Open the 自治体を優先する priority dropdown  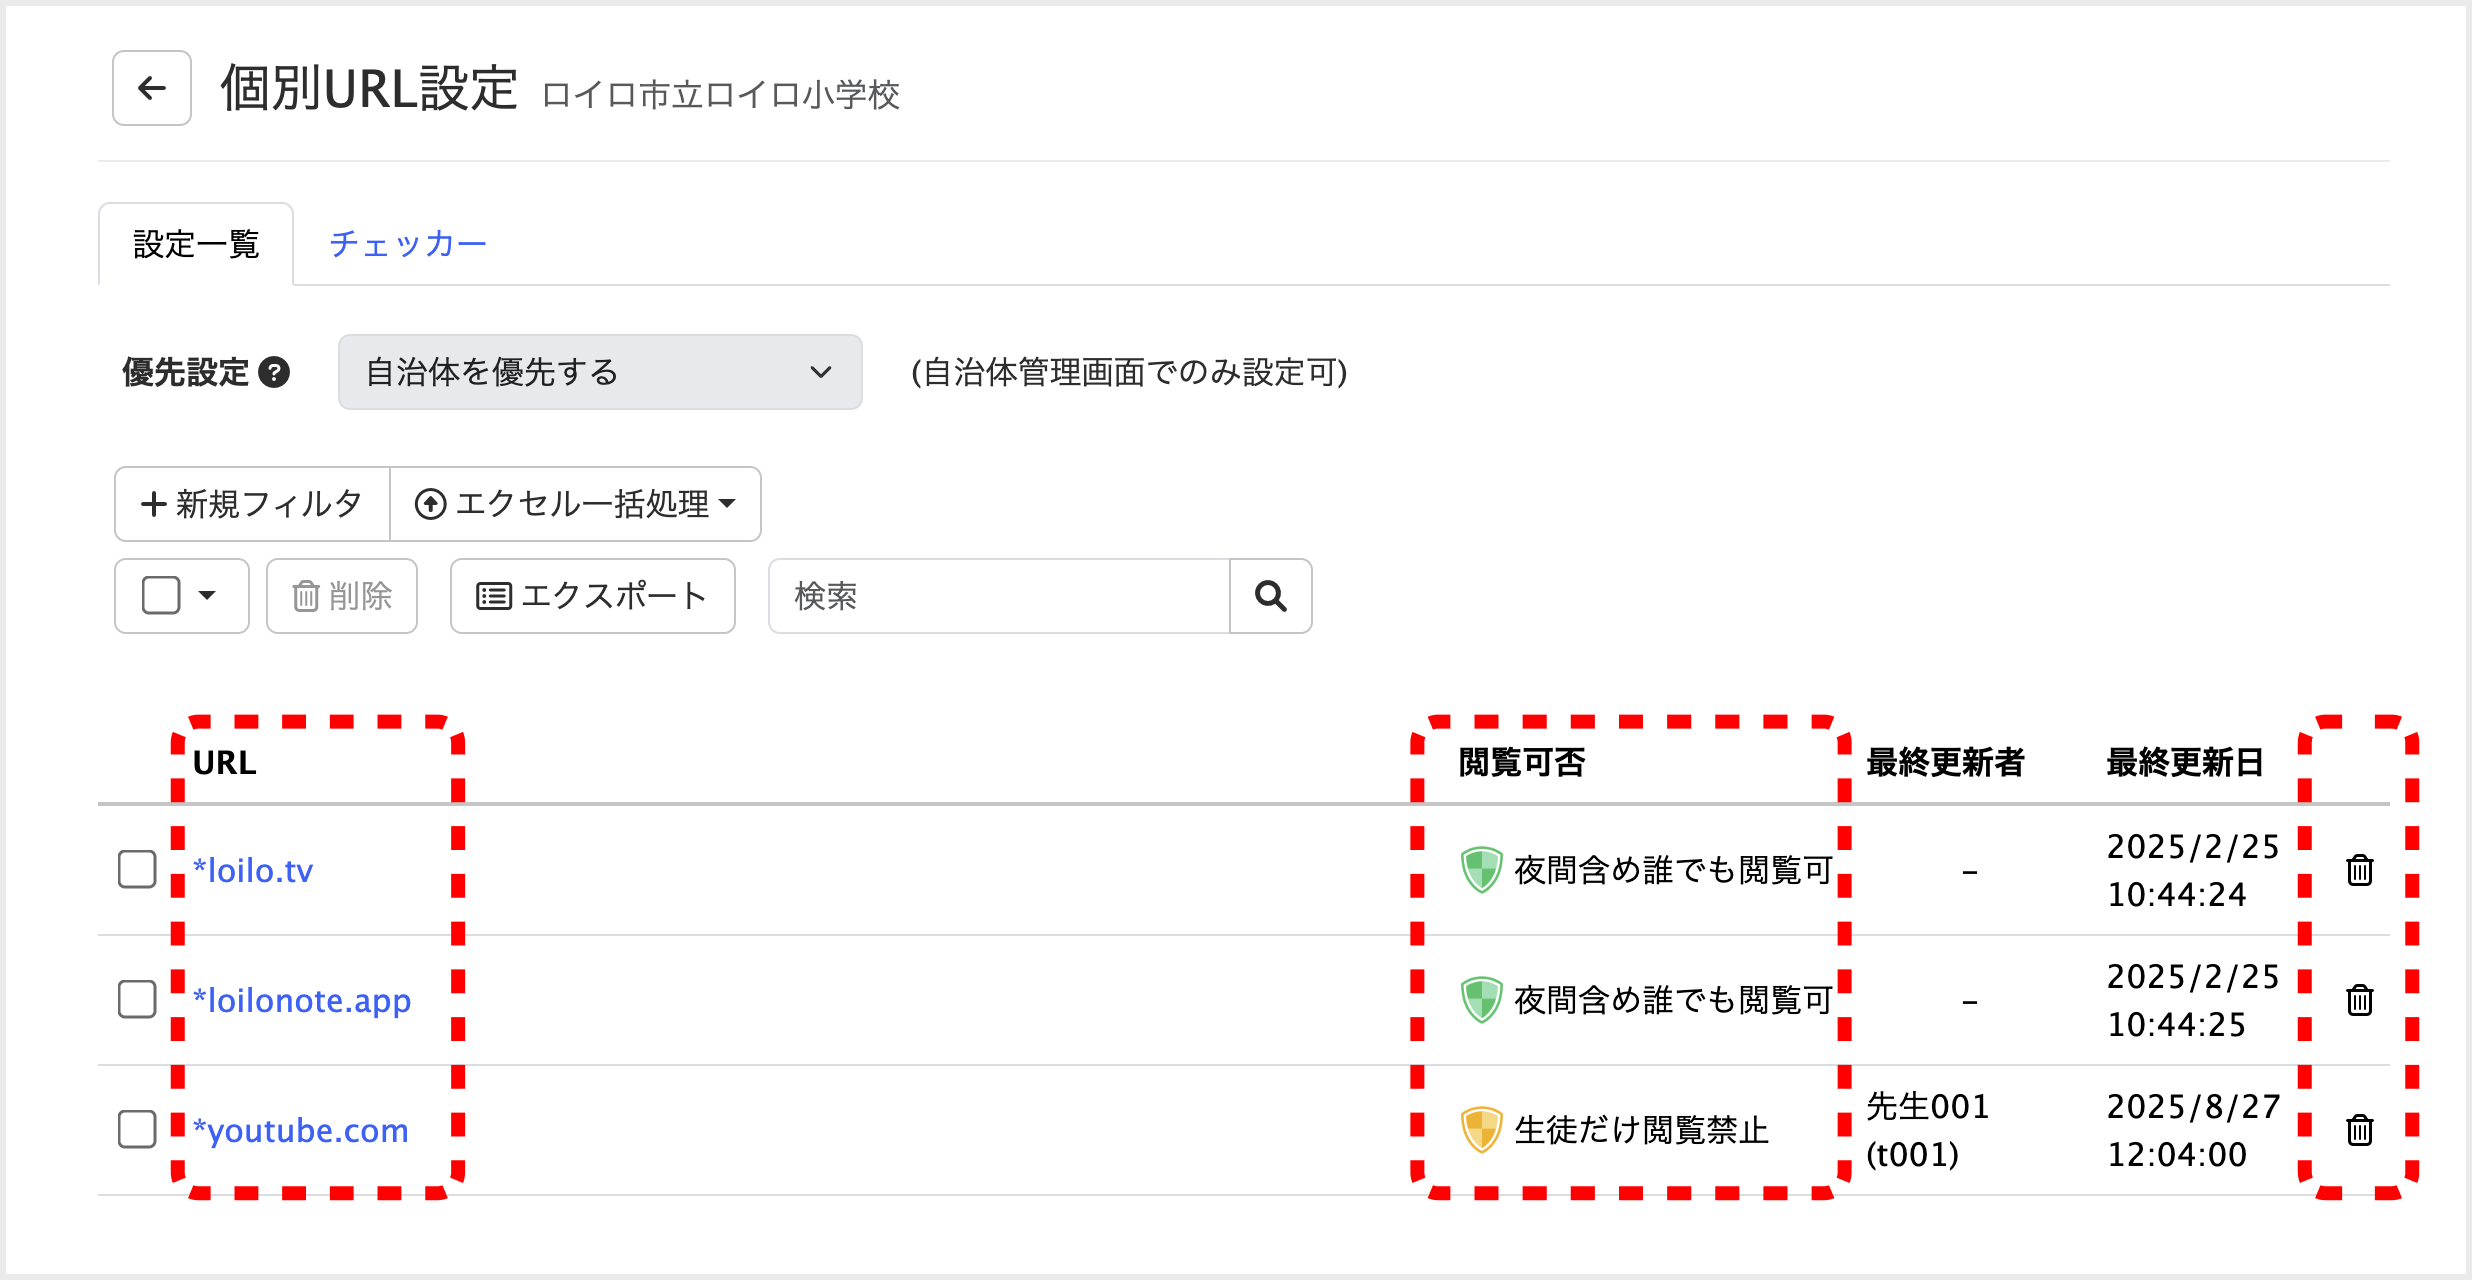[x=600, y=372]
